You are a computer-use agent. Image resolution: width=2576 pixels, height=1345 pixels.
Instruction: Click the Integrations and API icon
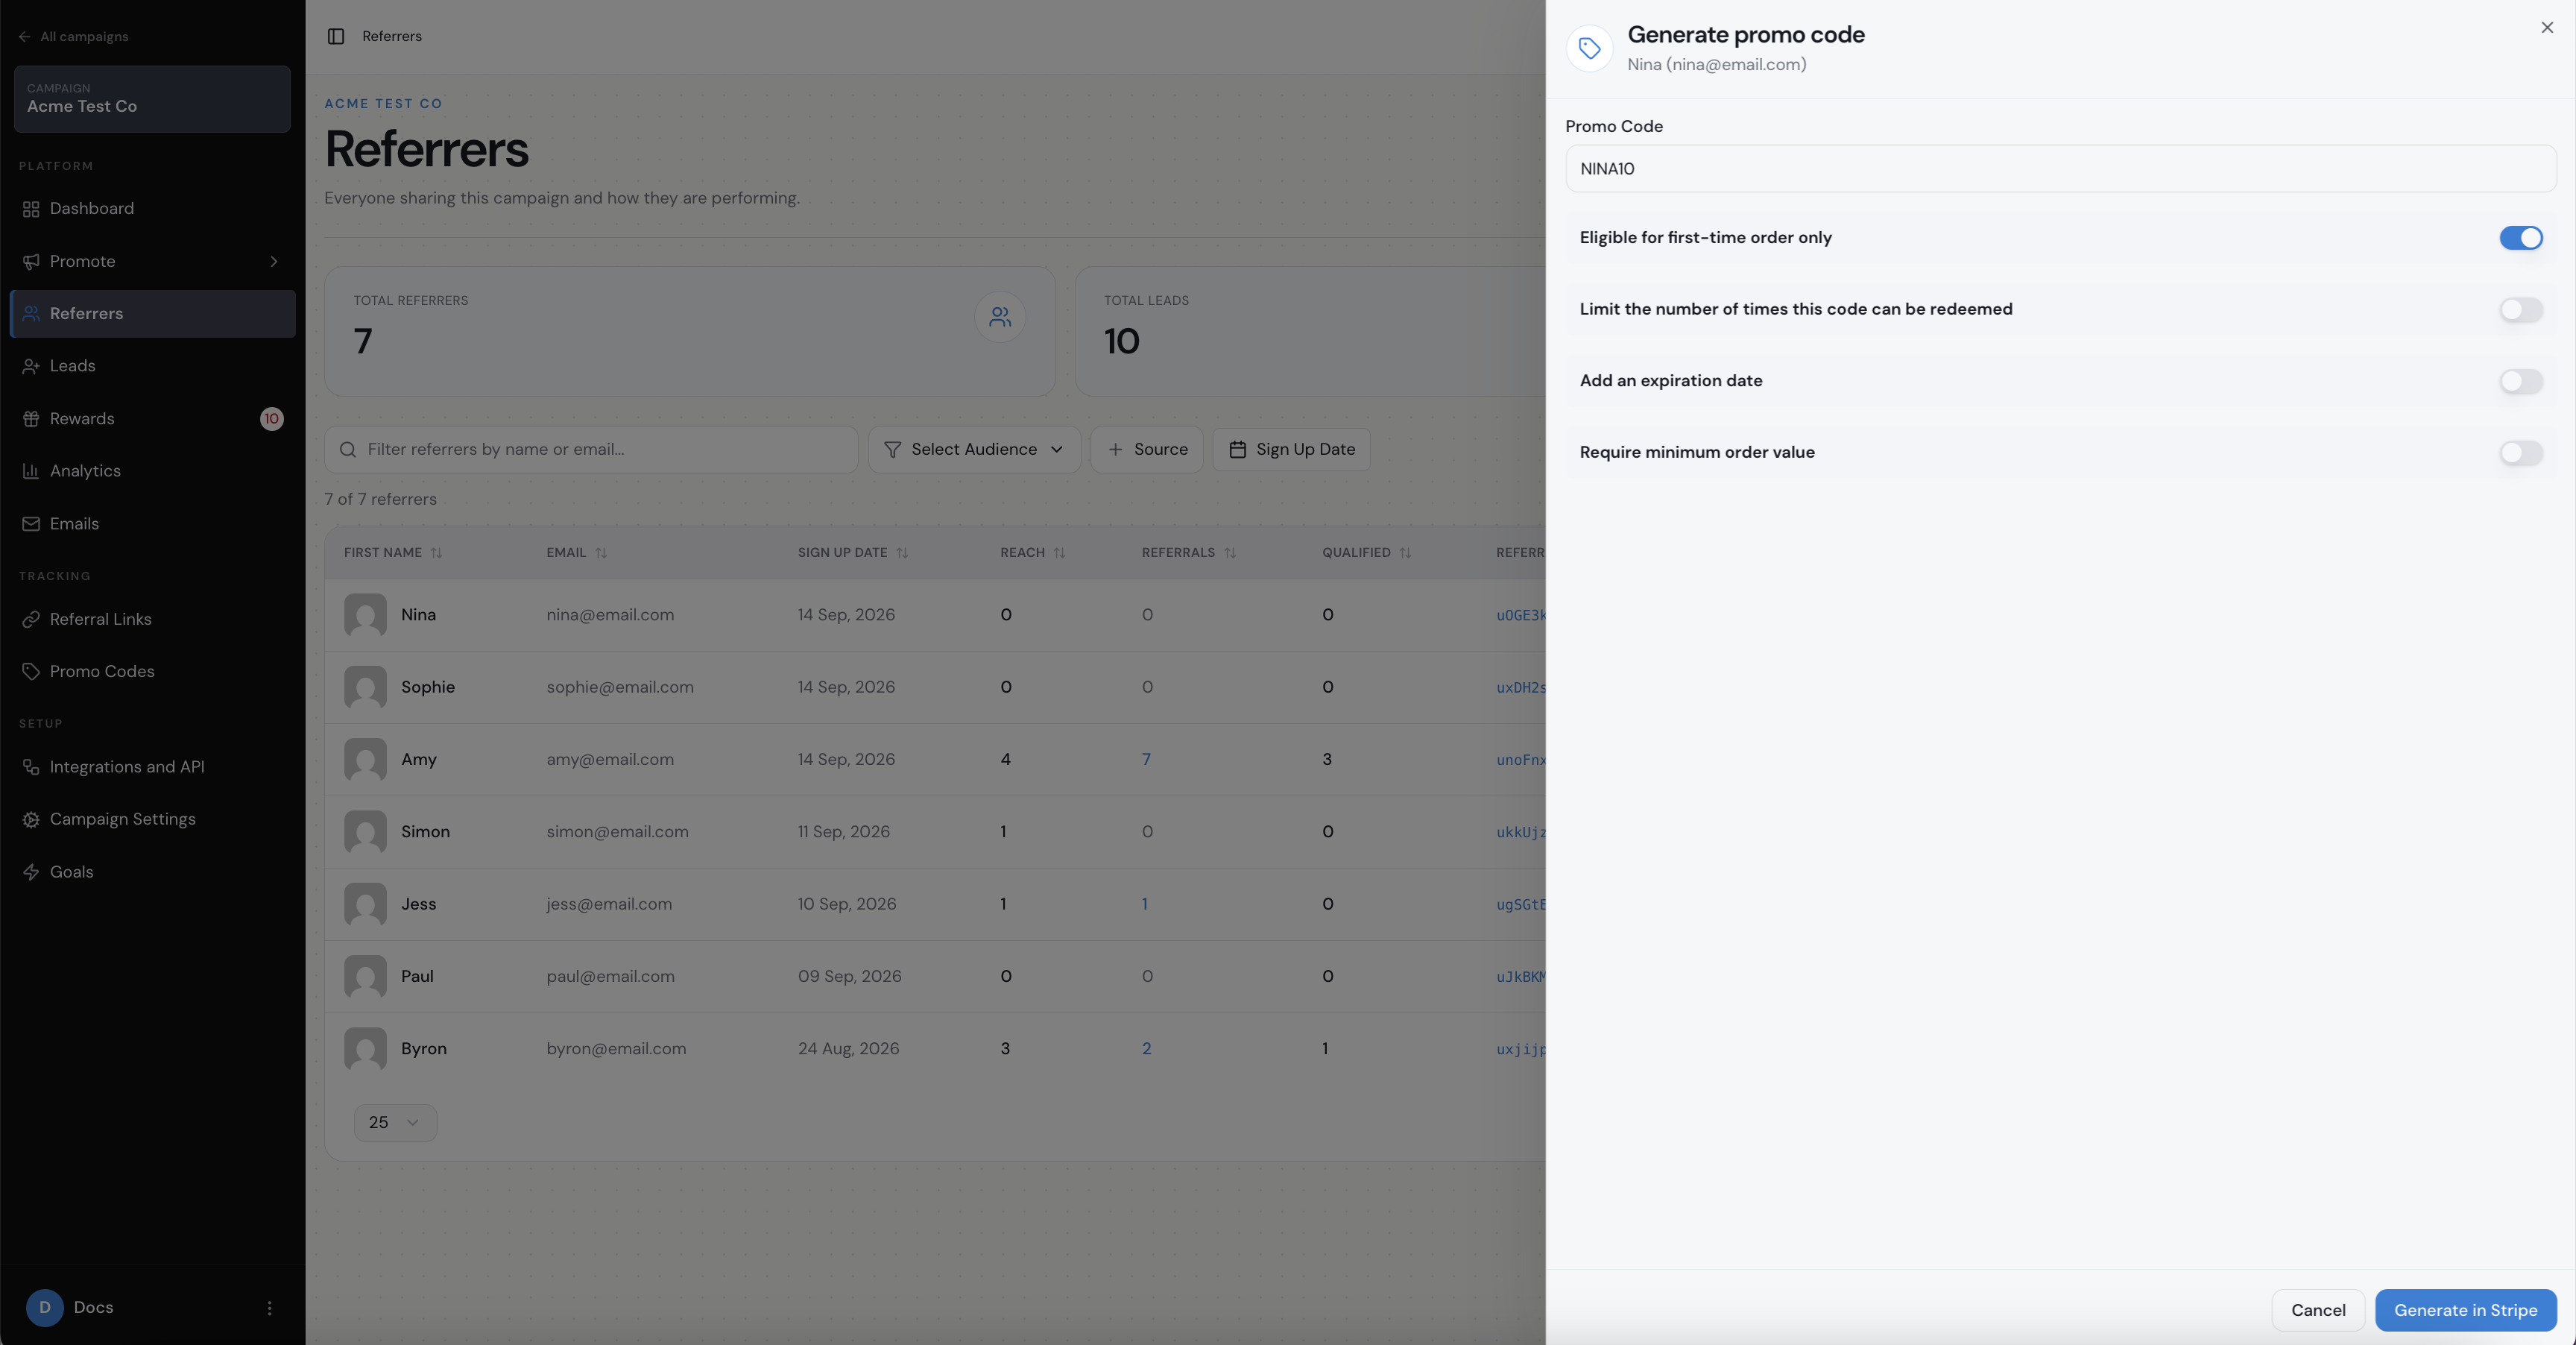(x=31, y=767)
